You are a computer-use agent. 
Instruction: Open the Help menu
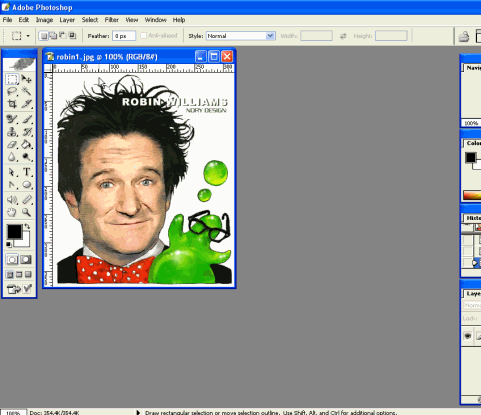(x=179, y=20)
